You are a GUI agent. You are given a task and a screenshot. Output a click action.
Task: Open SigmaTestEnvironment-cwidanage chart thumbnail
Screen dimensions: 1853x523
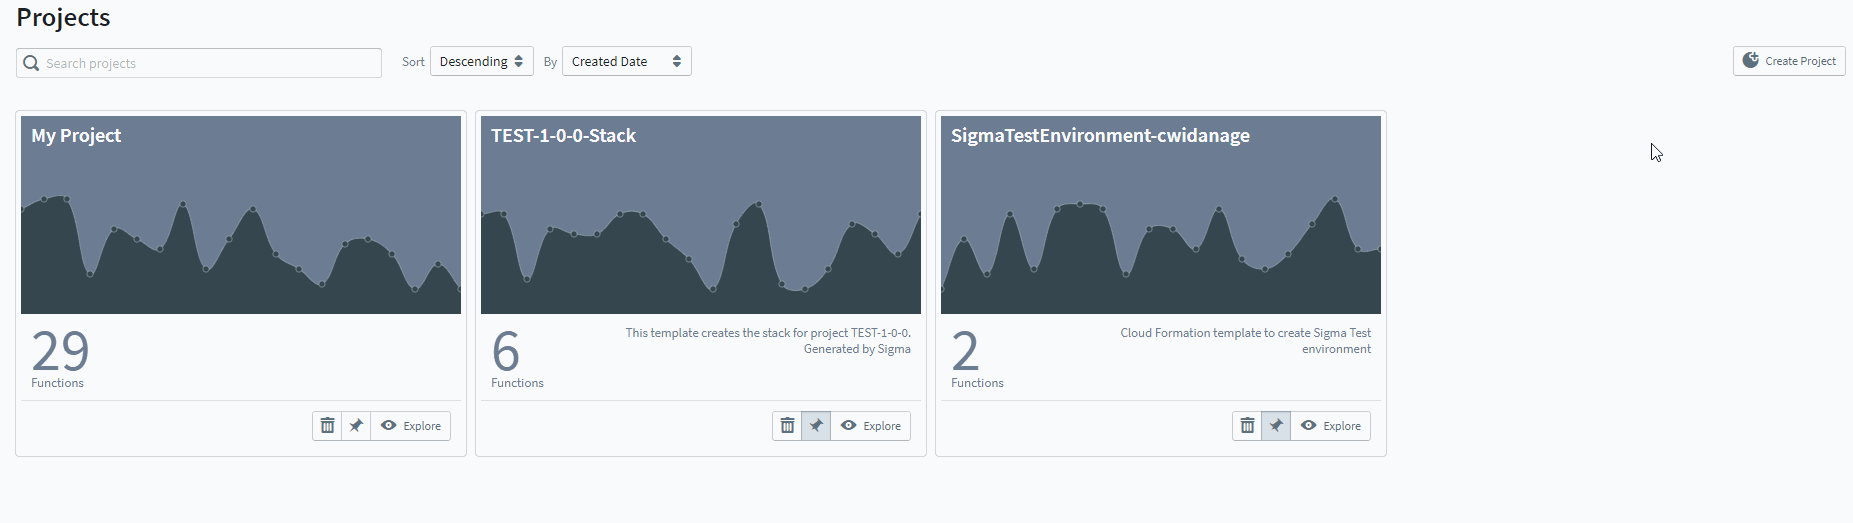point(1161,215)
